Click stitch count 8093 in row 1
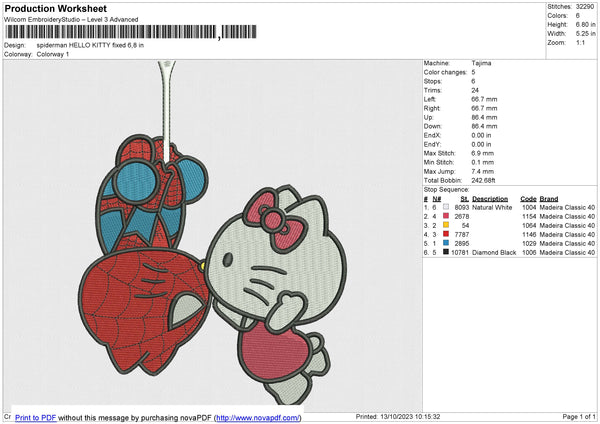 point(461,207)
